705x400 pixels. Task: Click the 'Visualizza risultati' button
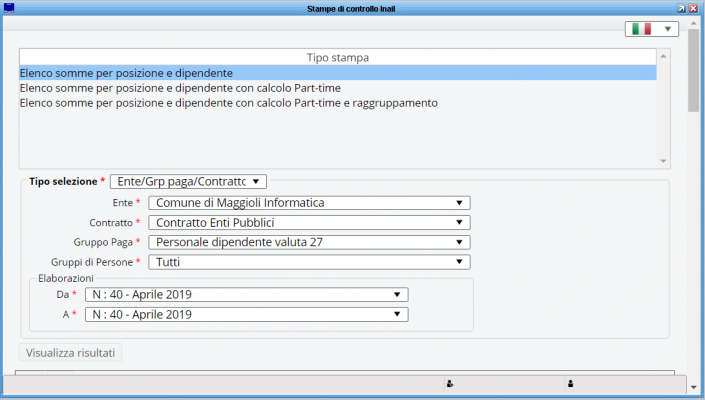tap(71, 353)
